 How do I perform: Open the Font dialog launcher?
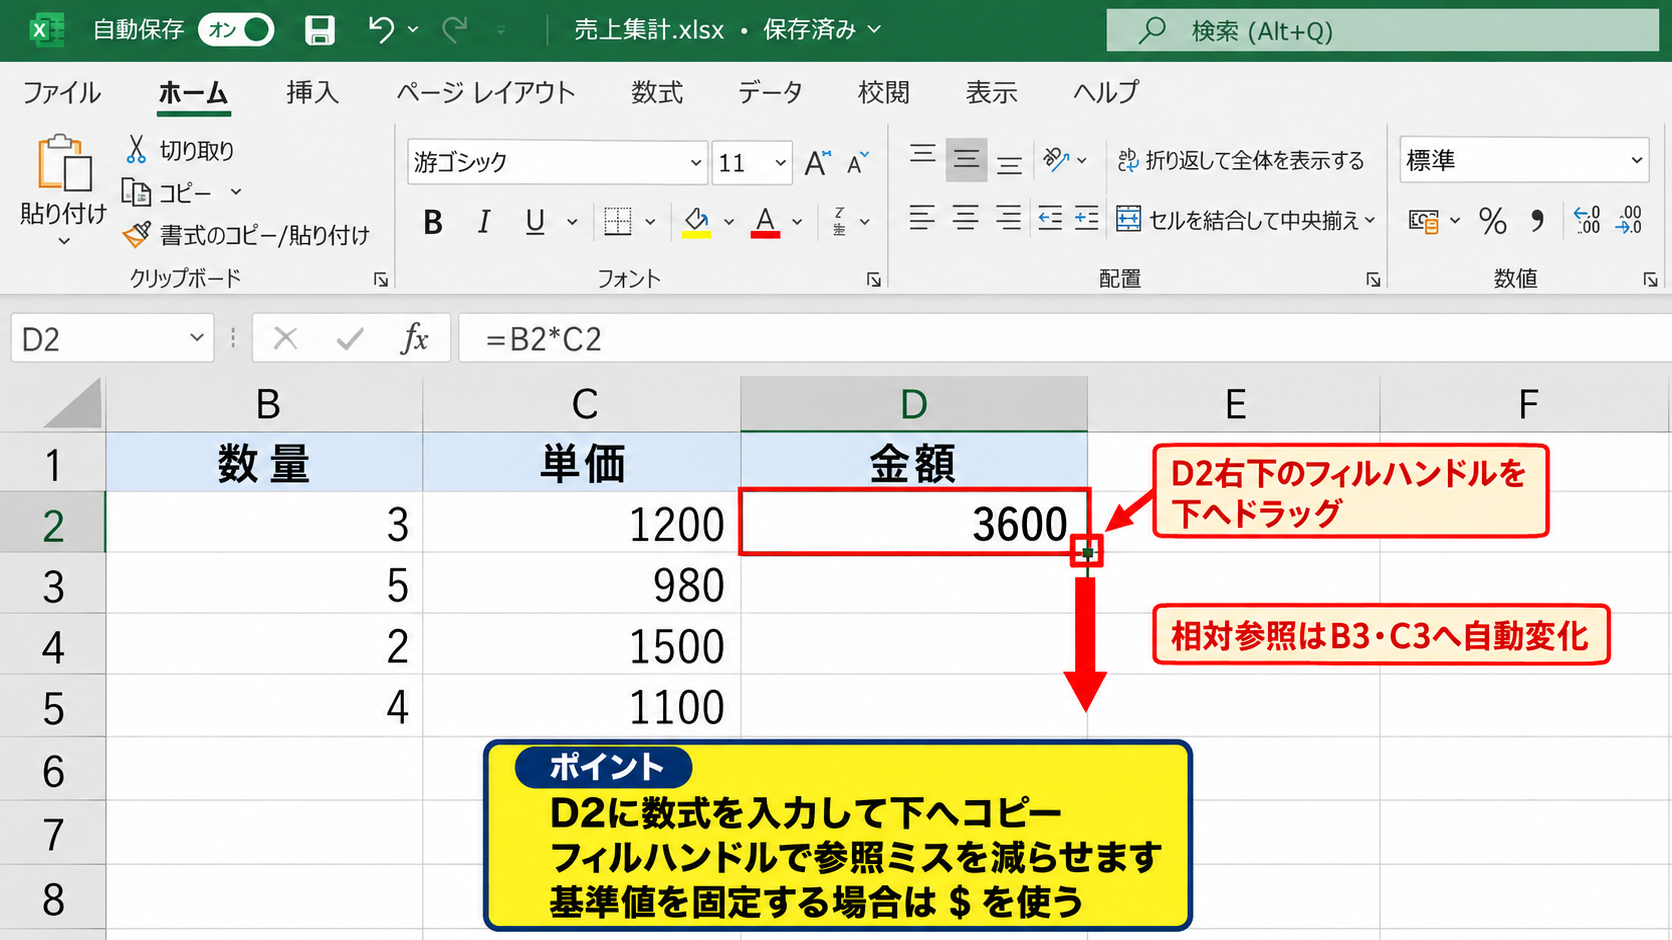(x=874, y=280)
